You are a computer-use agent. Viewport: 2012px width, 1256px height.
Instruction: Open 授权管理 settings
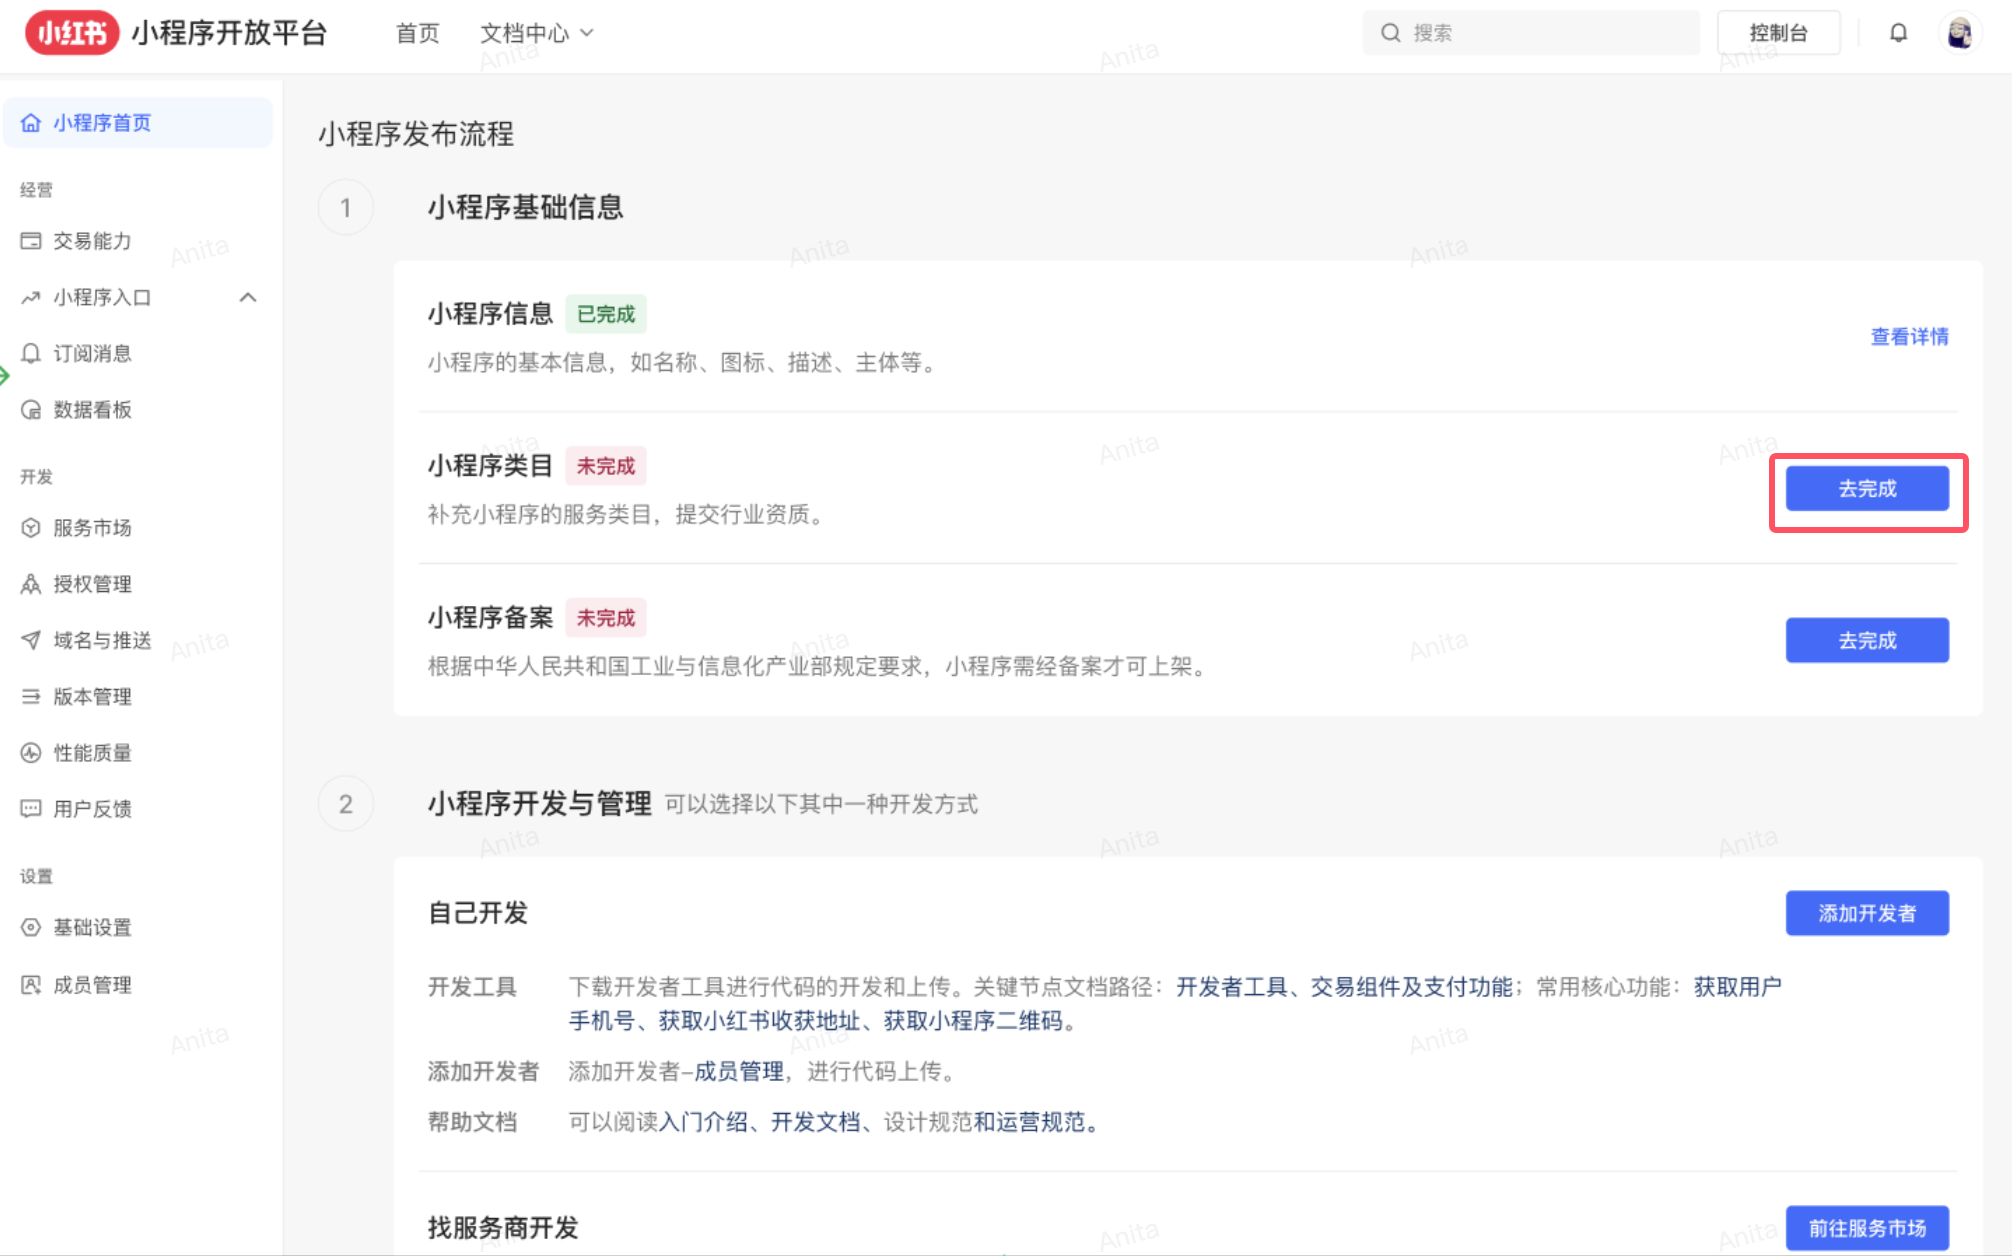coord(92,584)
